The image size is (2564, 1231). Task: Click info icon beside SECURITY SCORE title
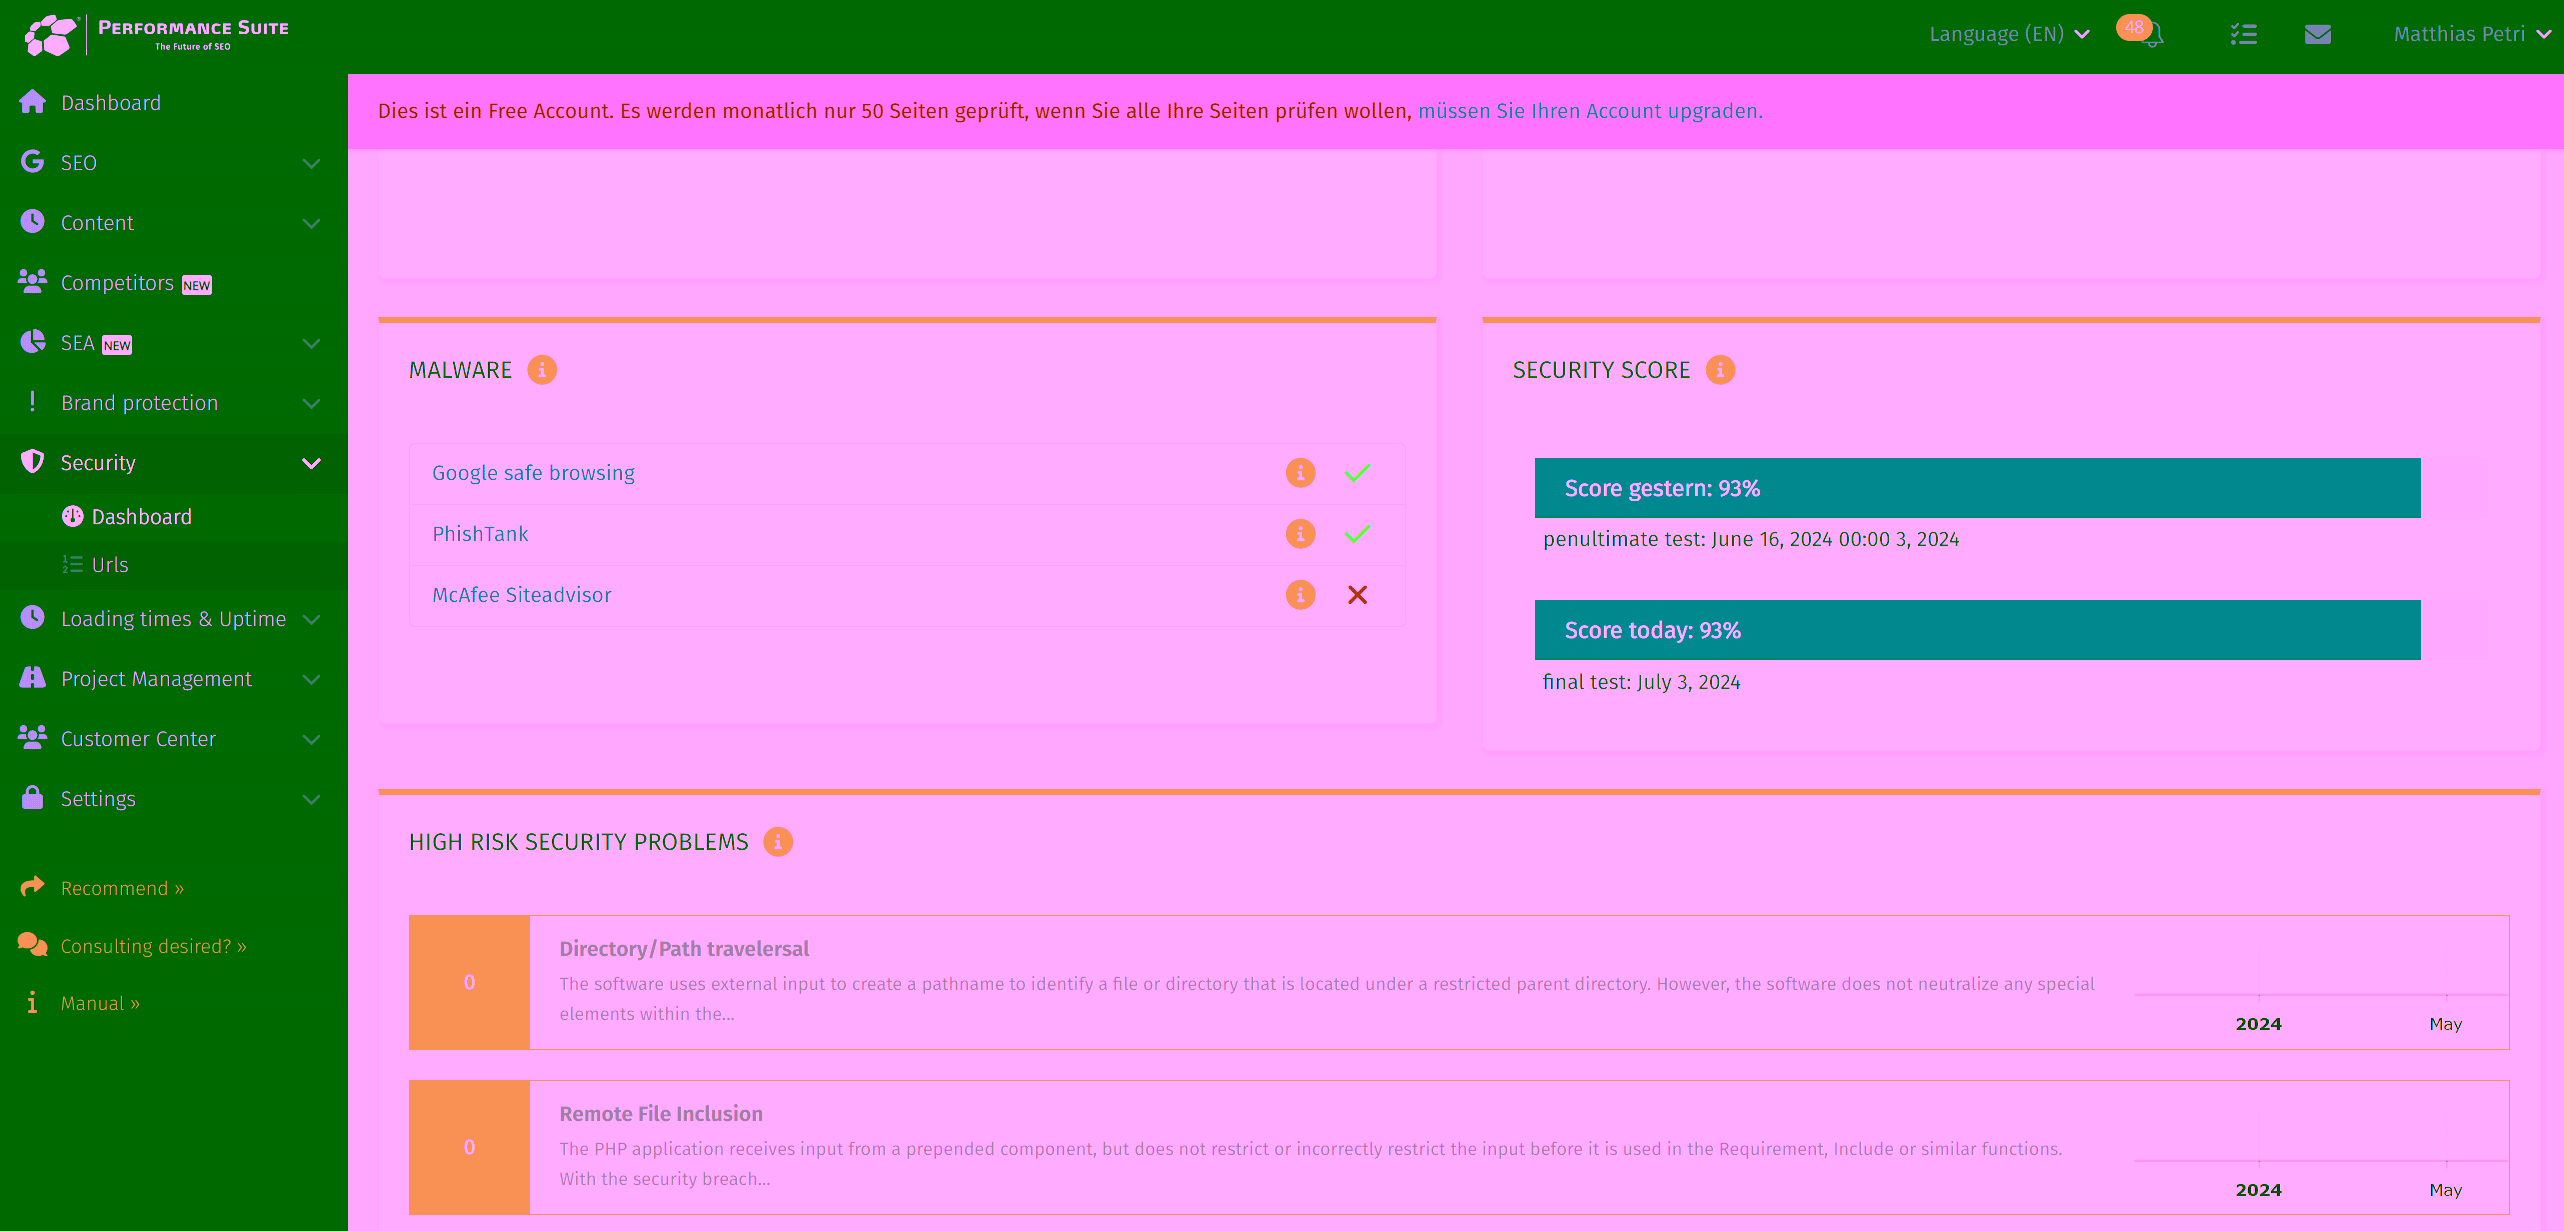click(1720, 370)
